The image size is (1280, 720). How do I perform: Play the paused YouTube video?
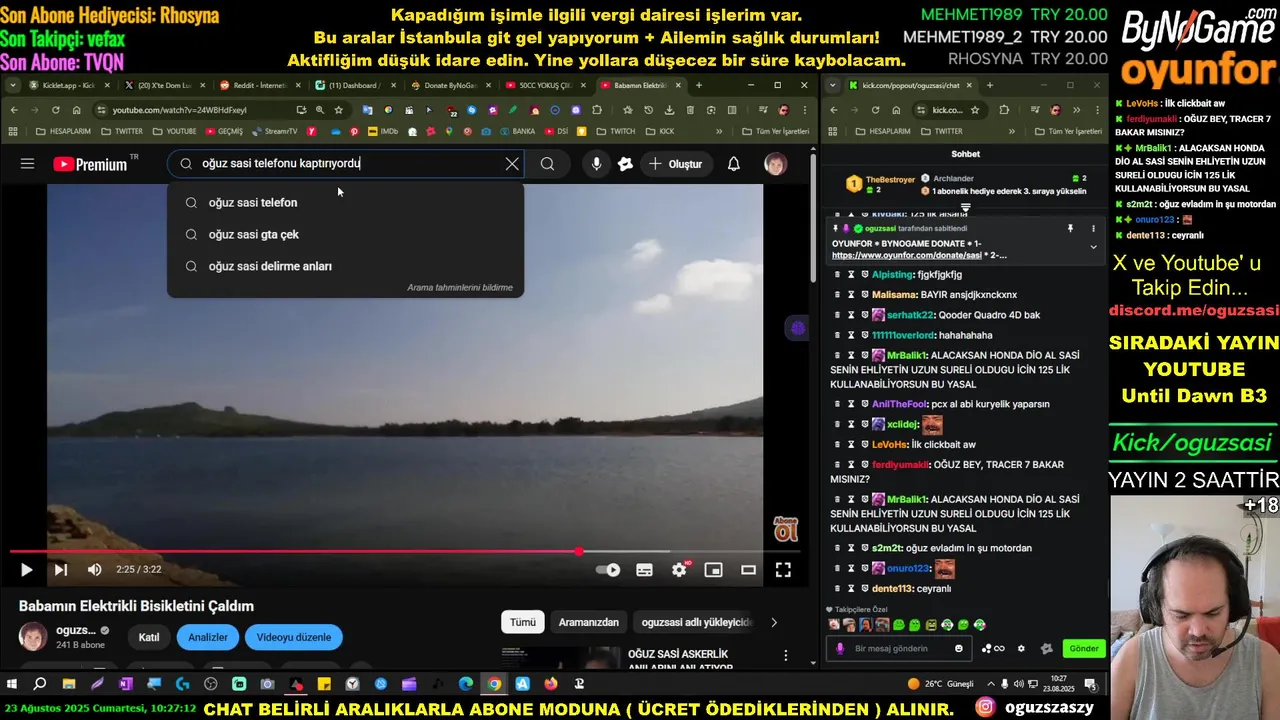pyautogui.click(x=26, y=569)
